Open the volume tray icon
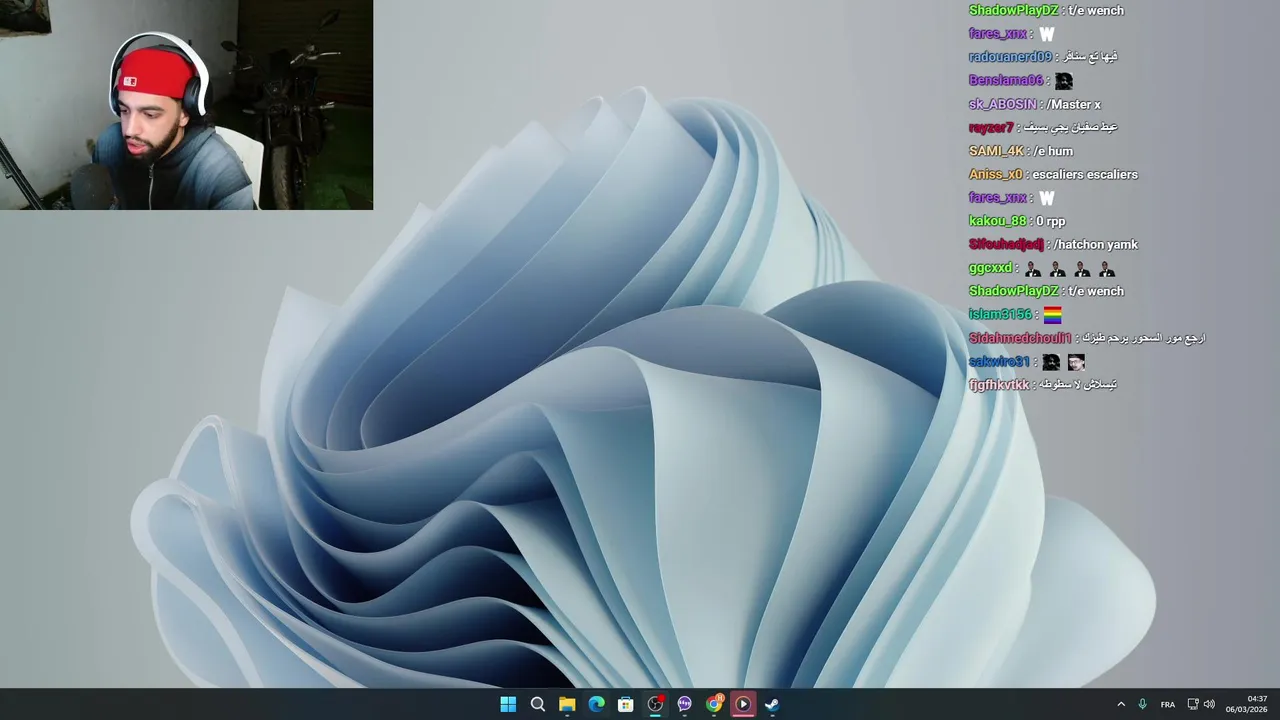The height and width of the screenshot is (720, 1280). point(1209,704)
